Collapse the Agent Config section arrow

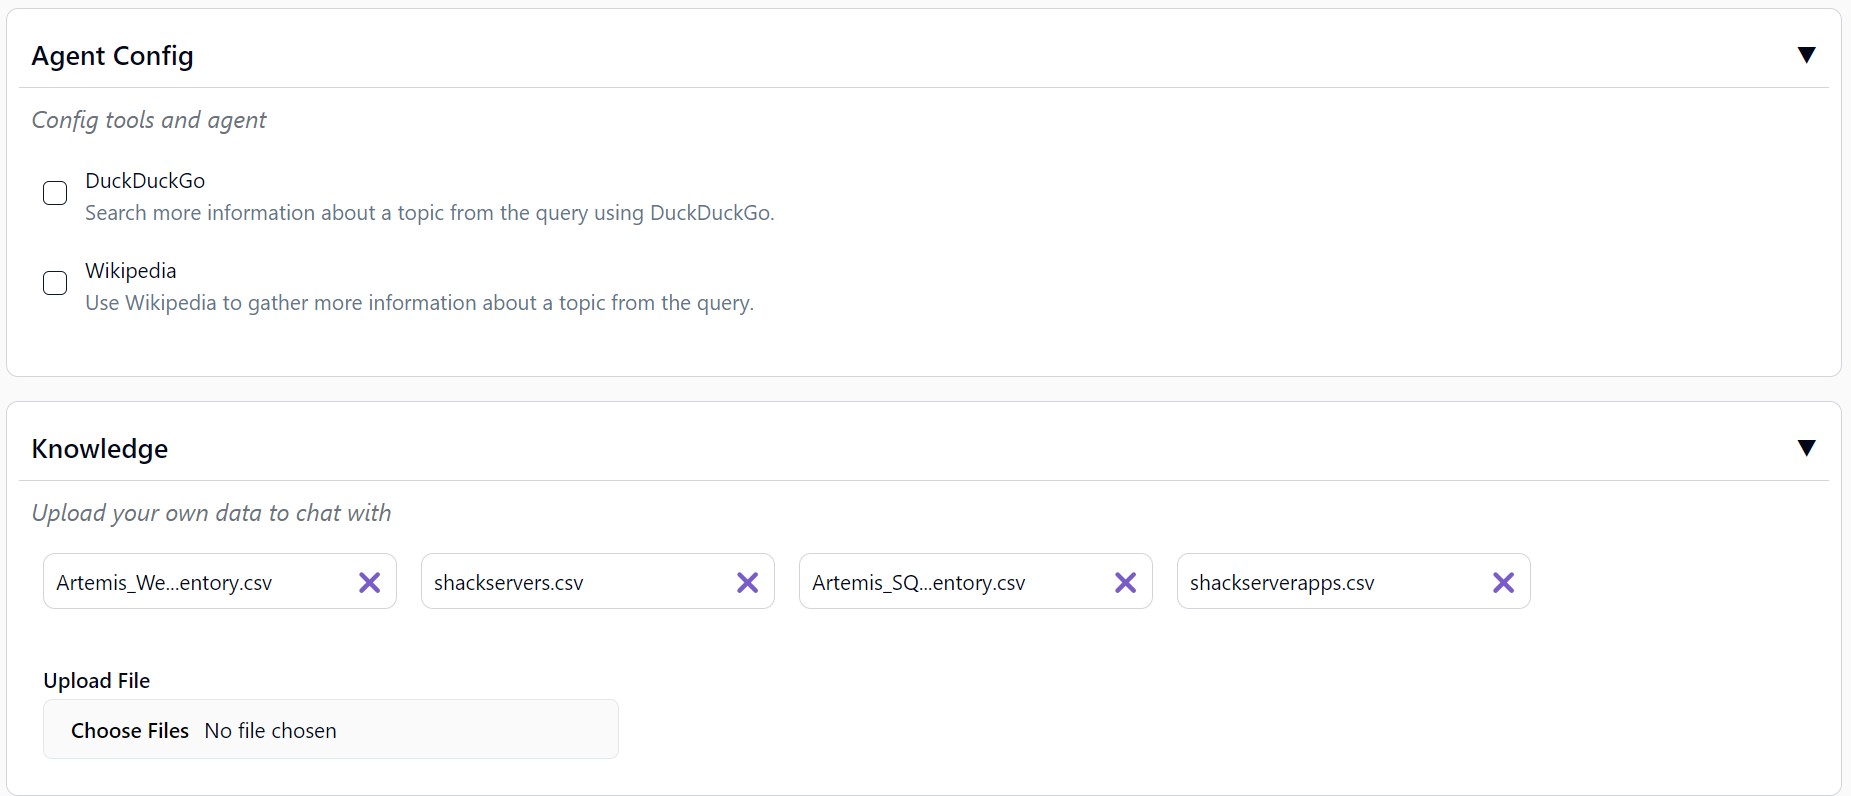[1806, 55]
